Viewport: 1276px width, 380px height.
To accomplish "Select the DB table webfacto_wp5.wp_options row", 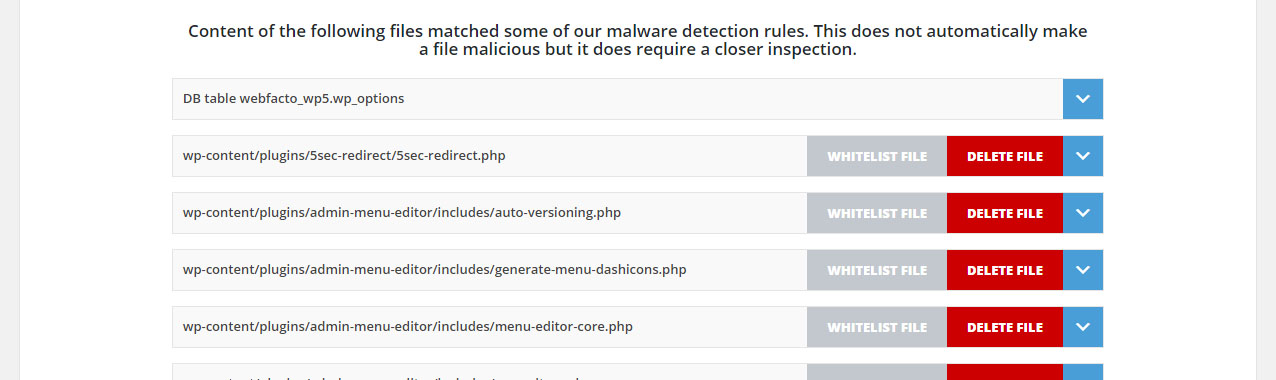I will pos(617,99).
